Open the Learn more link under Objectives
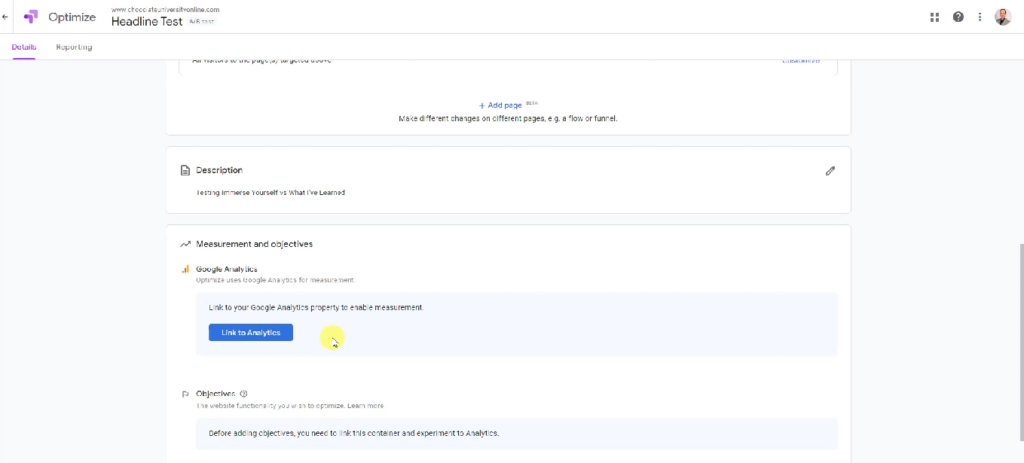This screenshot has height=463, width=1024. point(366,406)
